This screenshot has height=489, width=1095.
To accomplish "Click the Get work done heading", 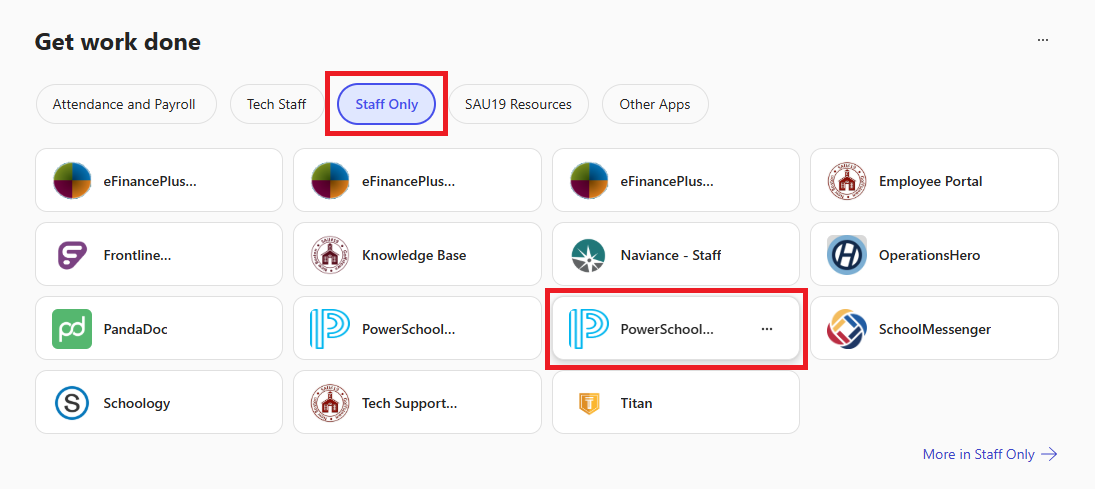I will click(x=117, y=42).
